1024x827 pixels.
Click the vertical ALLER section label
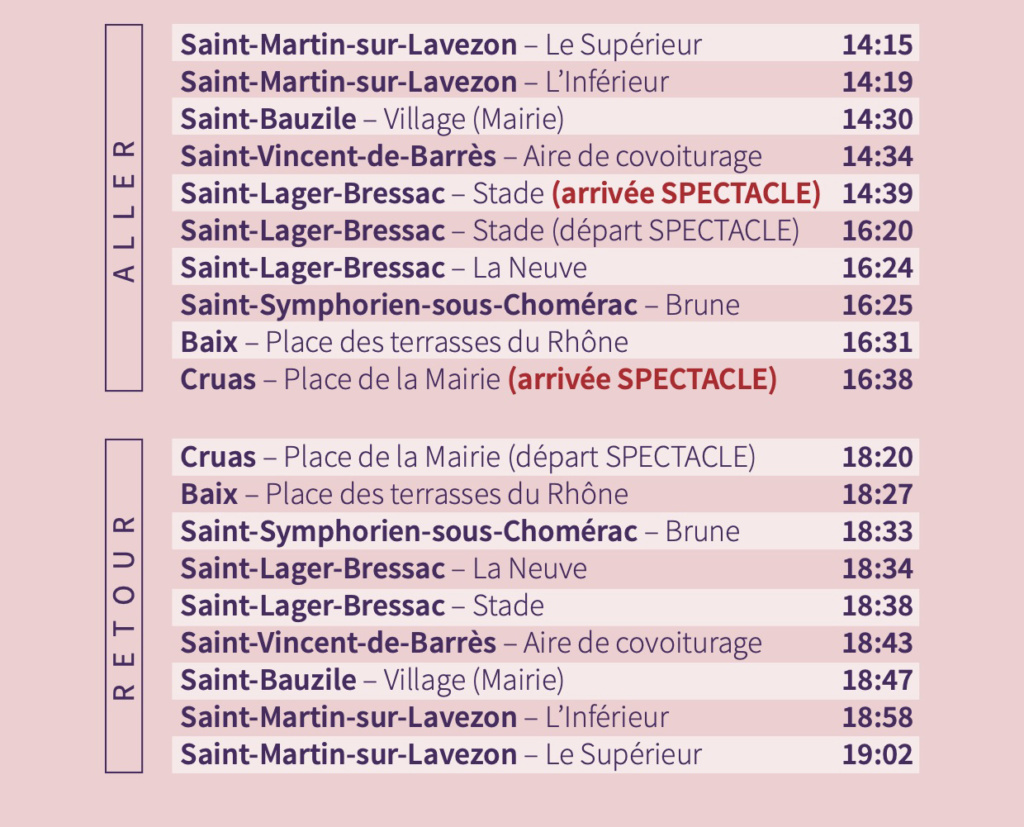pyautogui.click(x=124, y=207)
